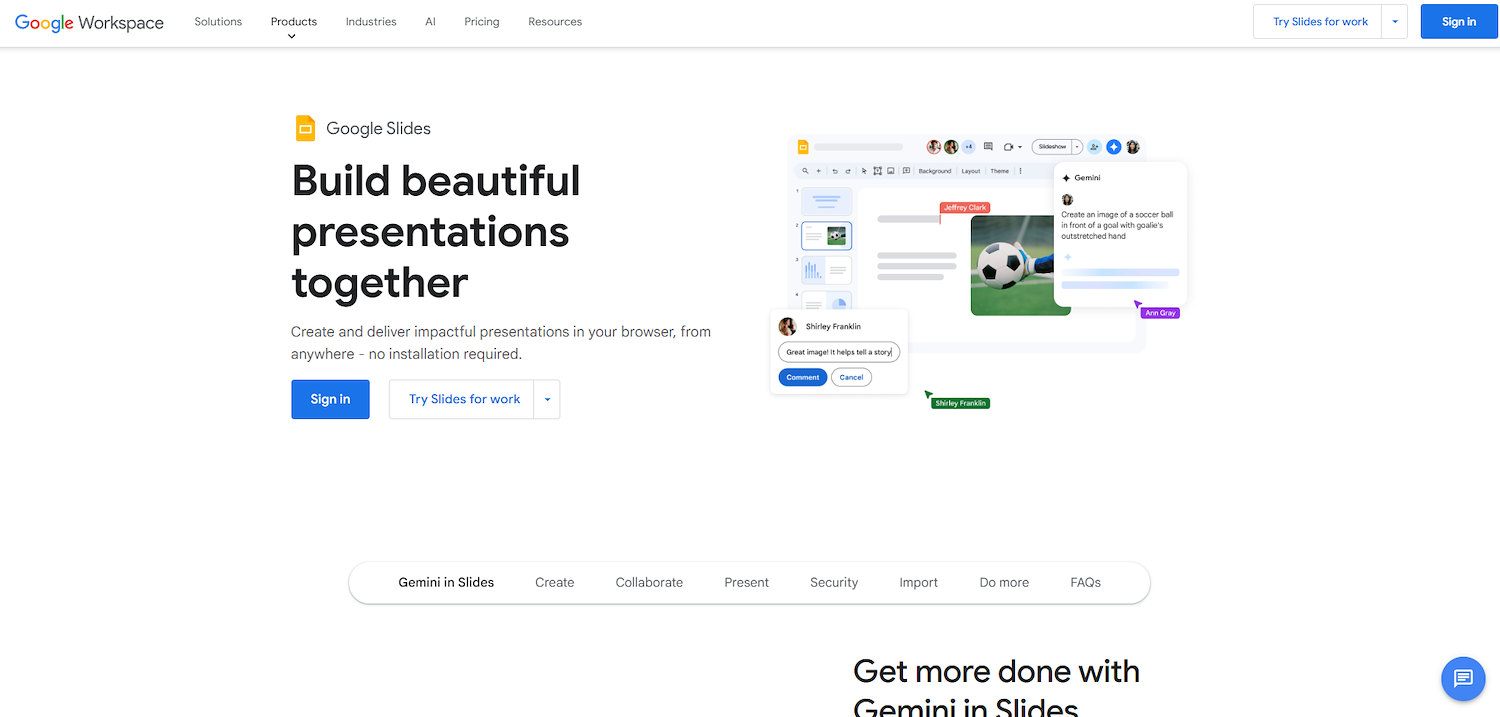Select slide 3 thumbnail with bar chart

point(827,270)
